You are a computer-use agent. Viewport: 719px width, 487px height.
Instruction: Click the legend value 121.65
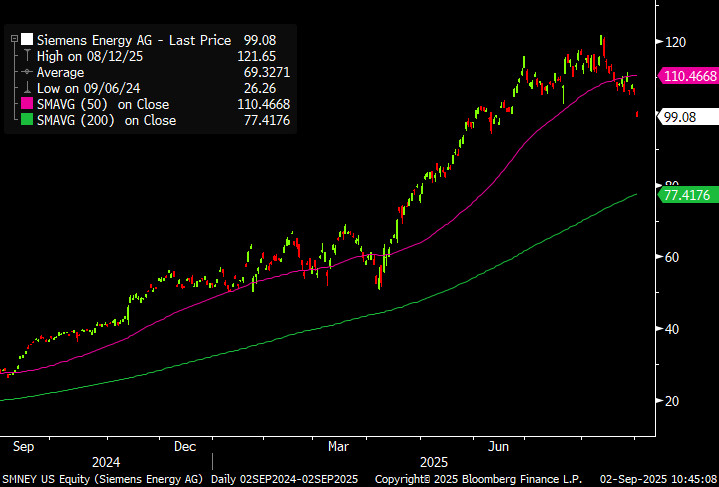pyautogui.click(x=257, y=56)
